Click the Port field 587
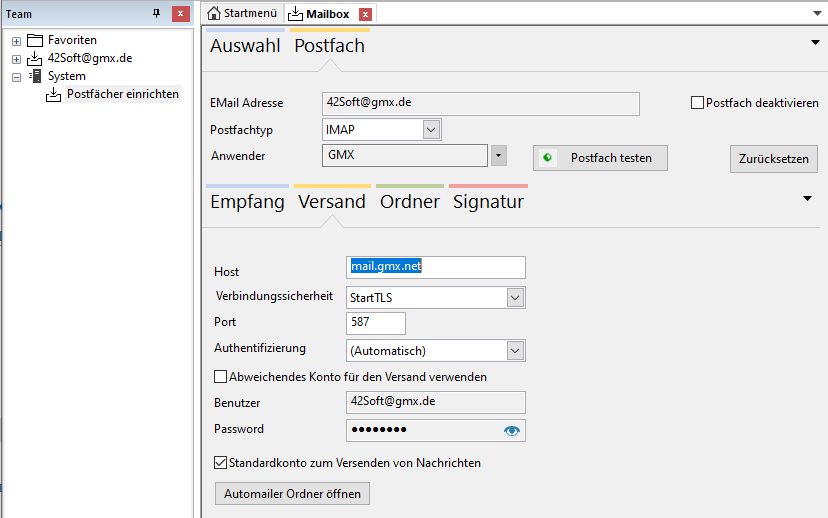This screenshot has width=828, height=518. tap(375, 323)
